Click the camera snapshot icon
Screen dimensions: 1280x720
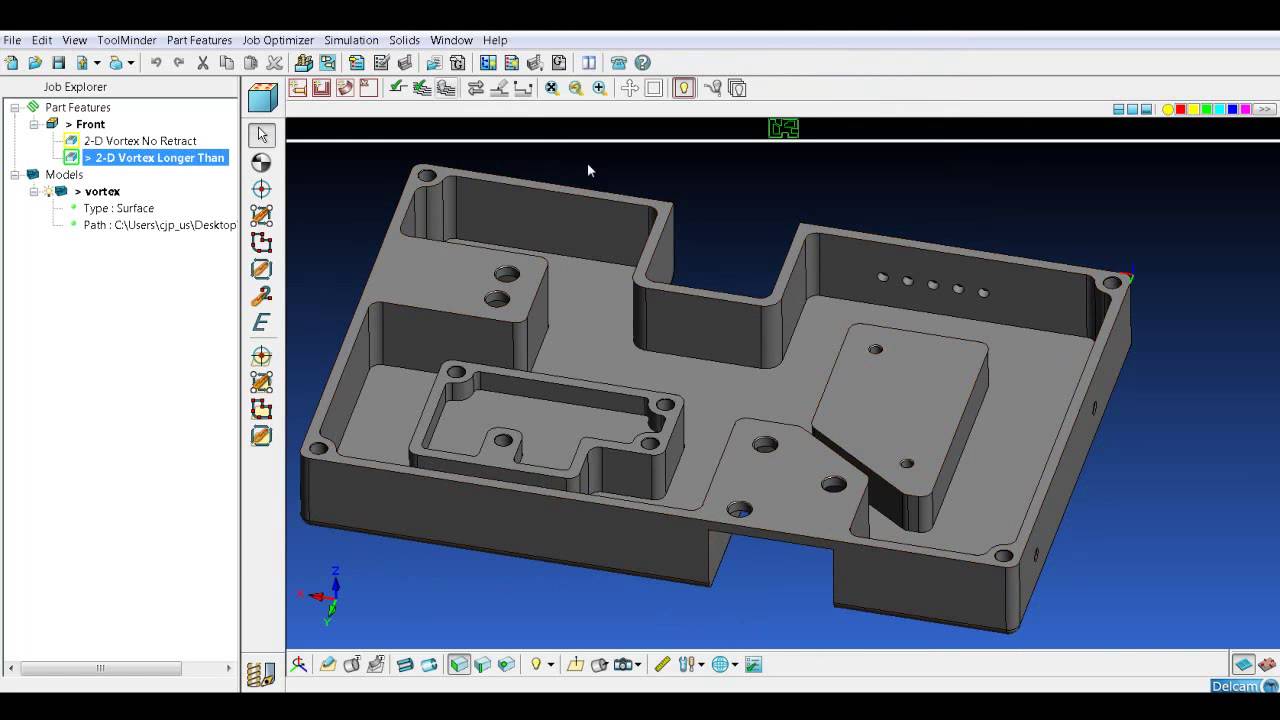[x=623, y=664]
